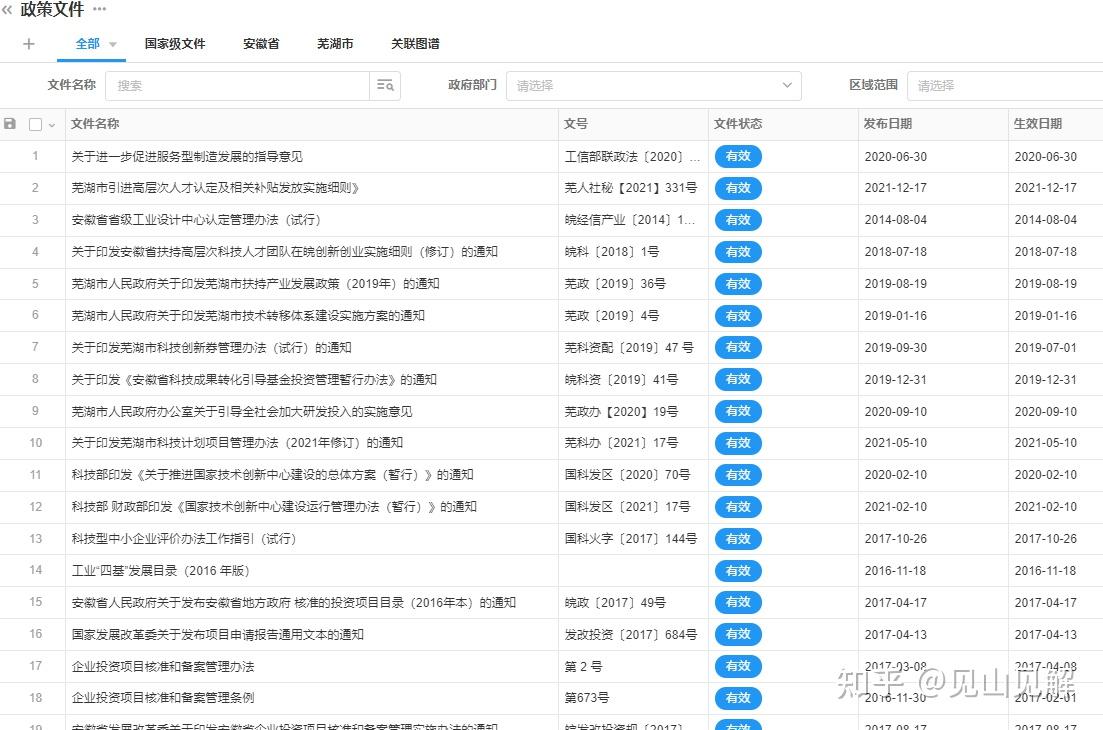
Task: Click 有效 status badge in row 1
Action: pyautogui.click(x=738, y=156)
